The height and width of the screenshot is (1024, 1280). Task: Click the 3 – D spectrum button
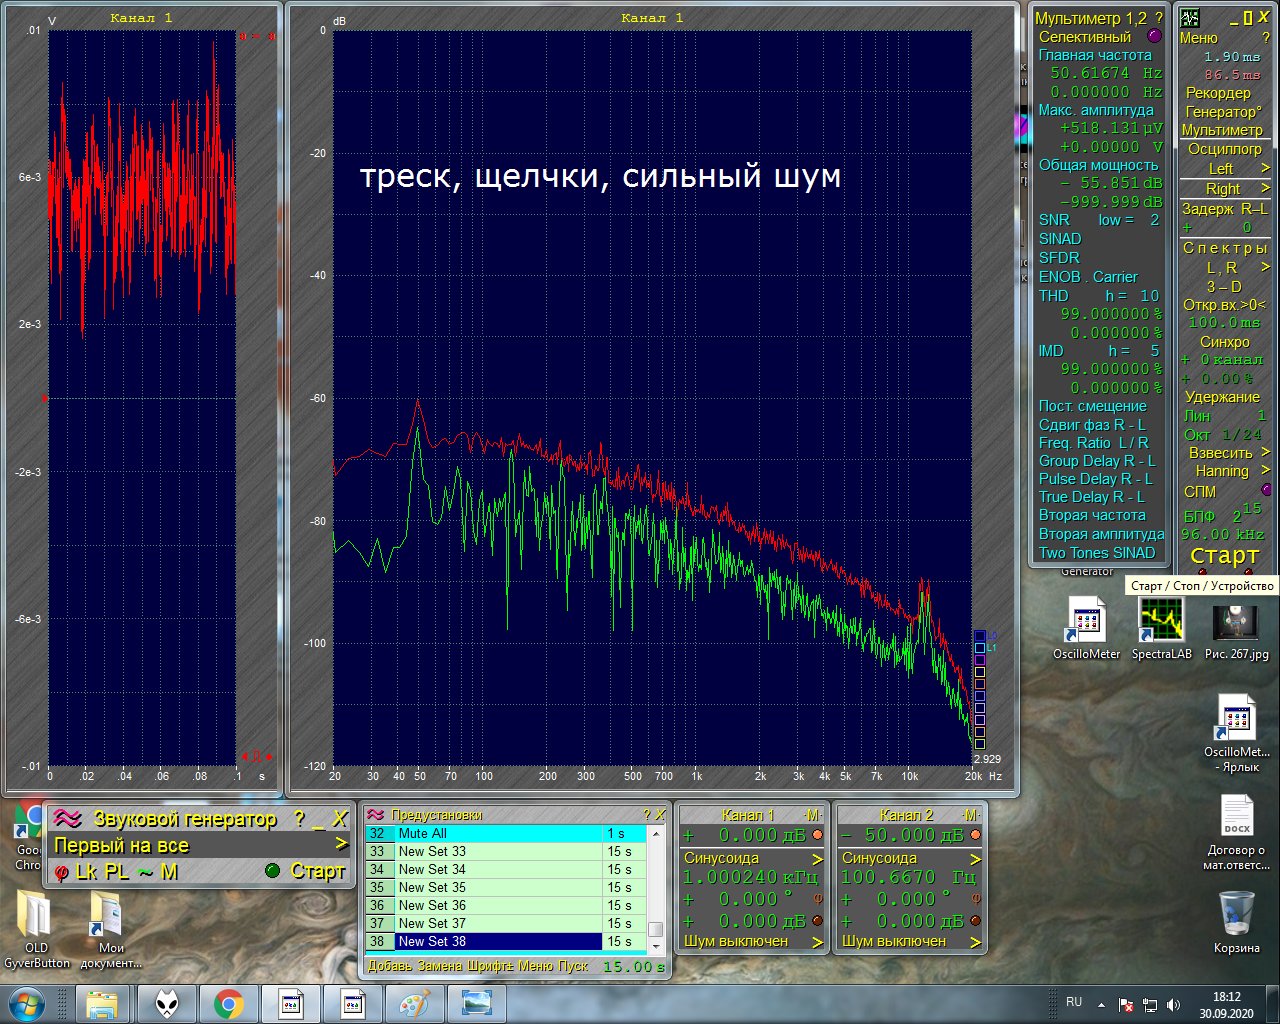1223,287
